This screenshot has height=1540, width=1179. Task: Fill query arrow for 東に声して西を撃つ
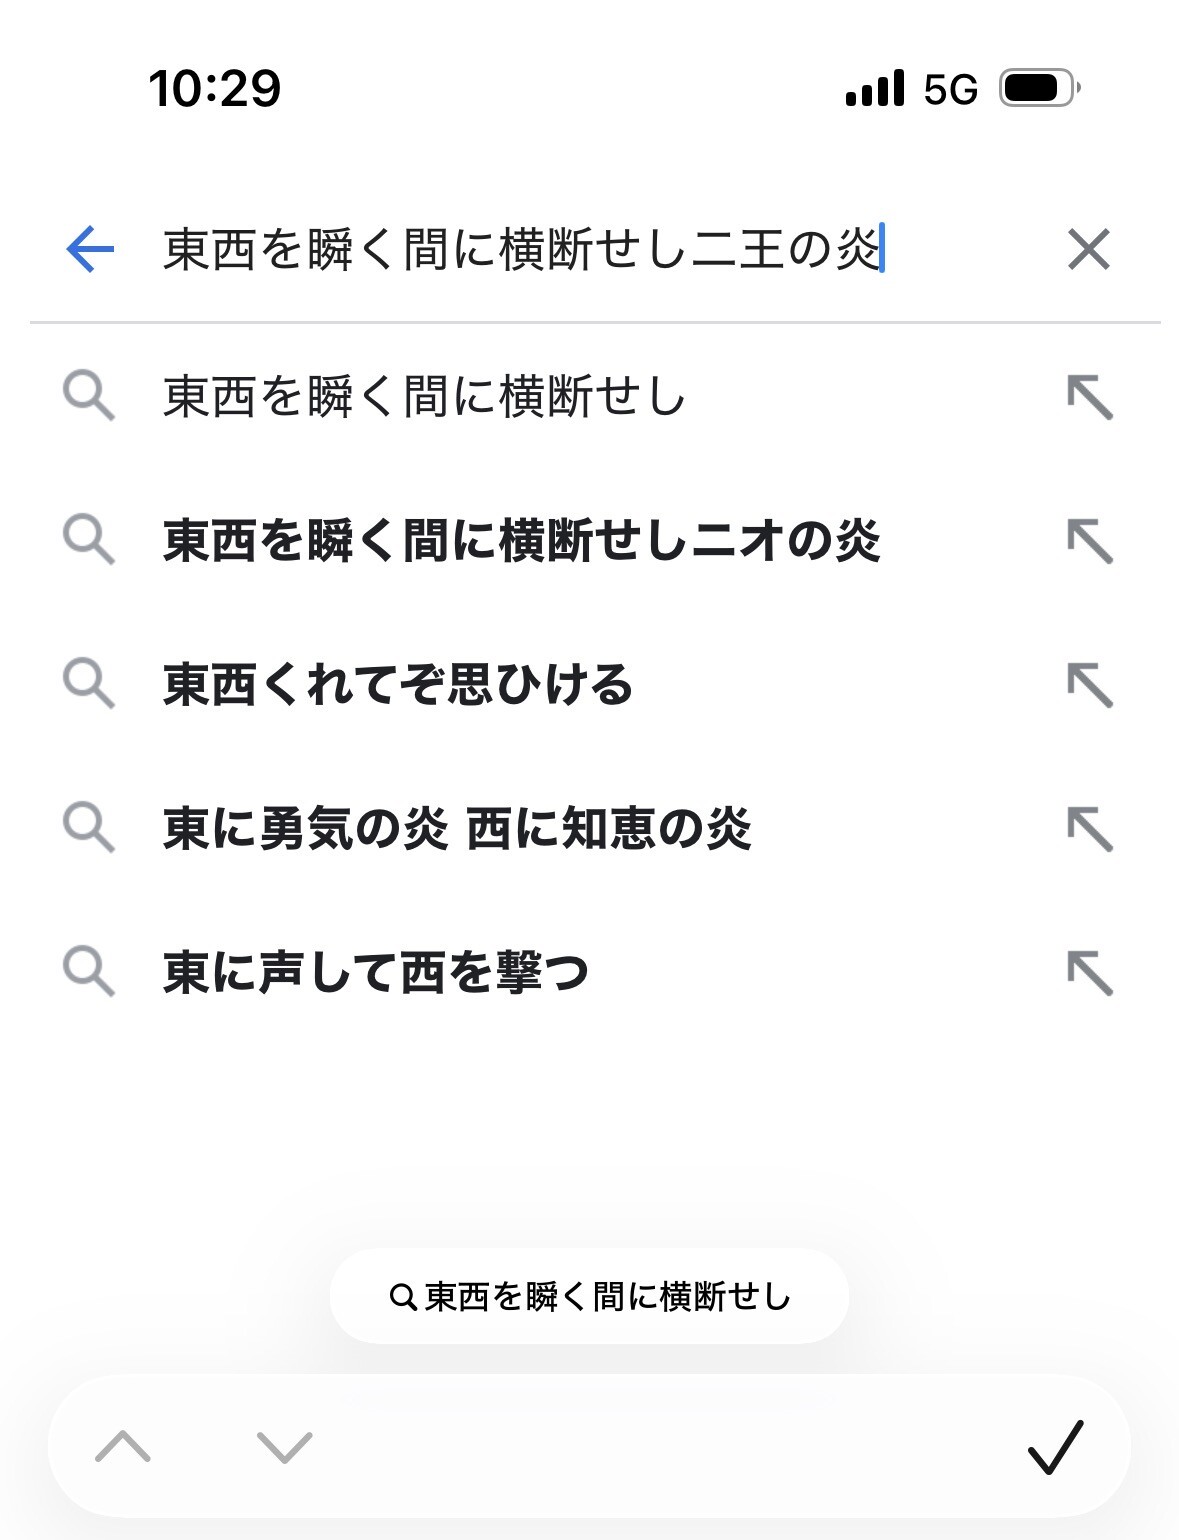click(1089, 972)
